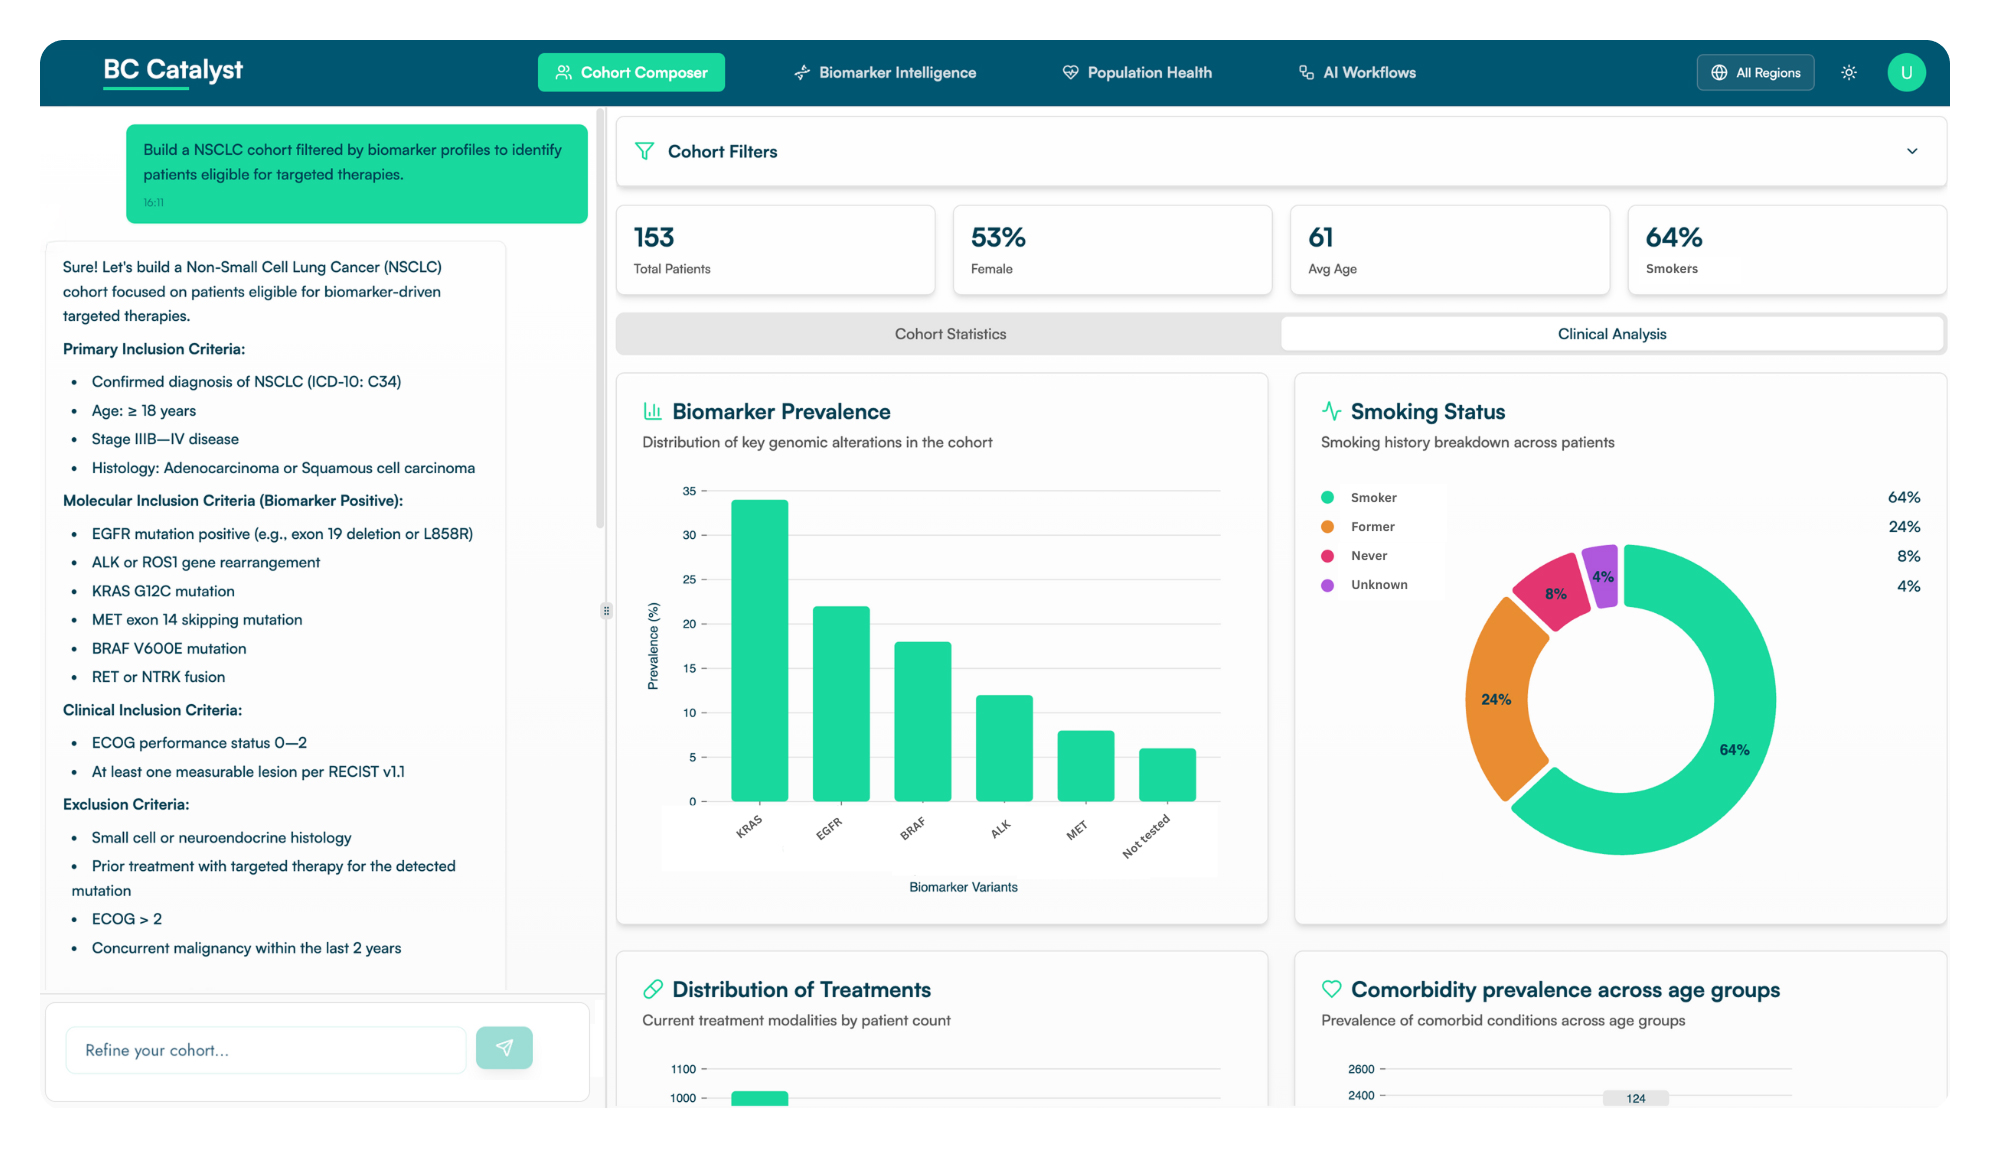Open AI Workflows navigation item
Screen dimensions: 1990x1150
click(1357, 73)
